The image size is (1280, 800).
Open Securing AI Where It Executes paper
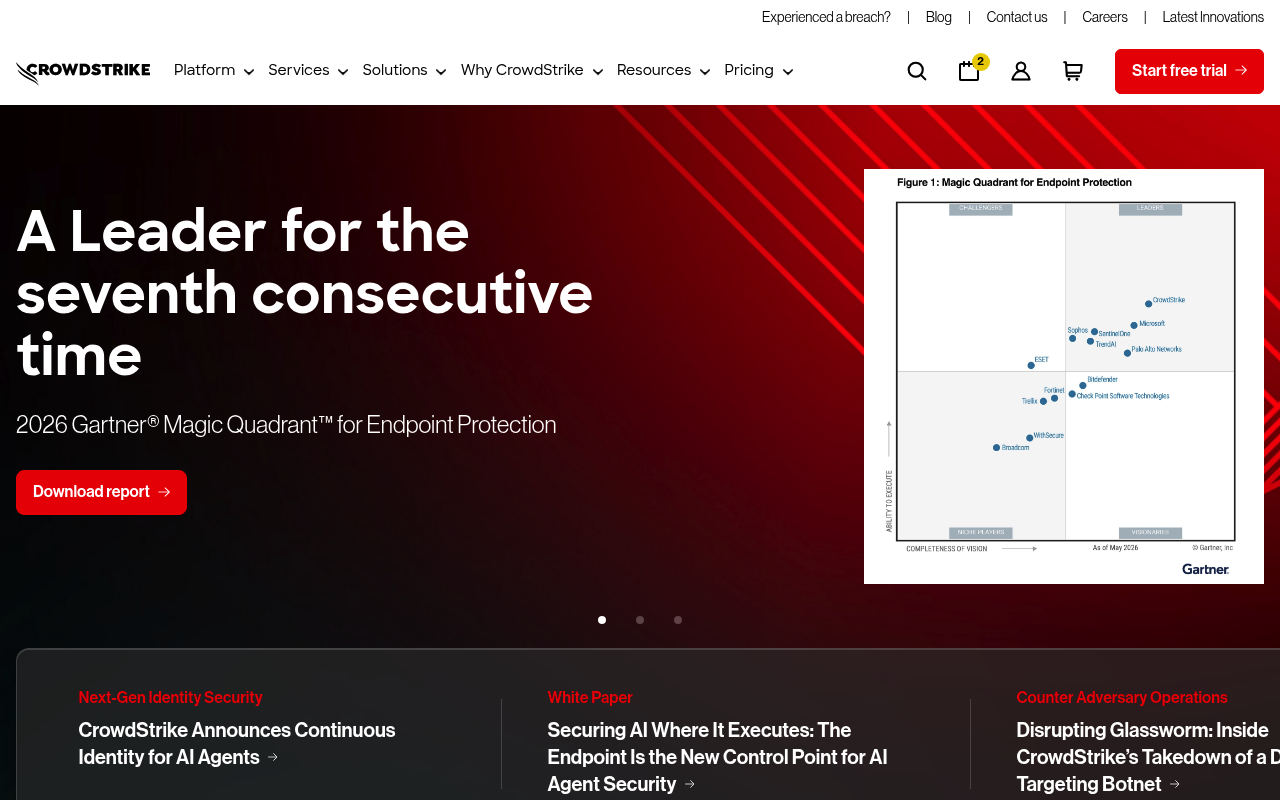pyautogui.click(x=717, y=757)
